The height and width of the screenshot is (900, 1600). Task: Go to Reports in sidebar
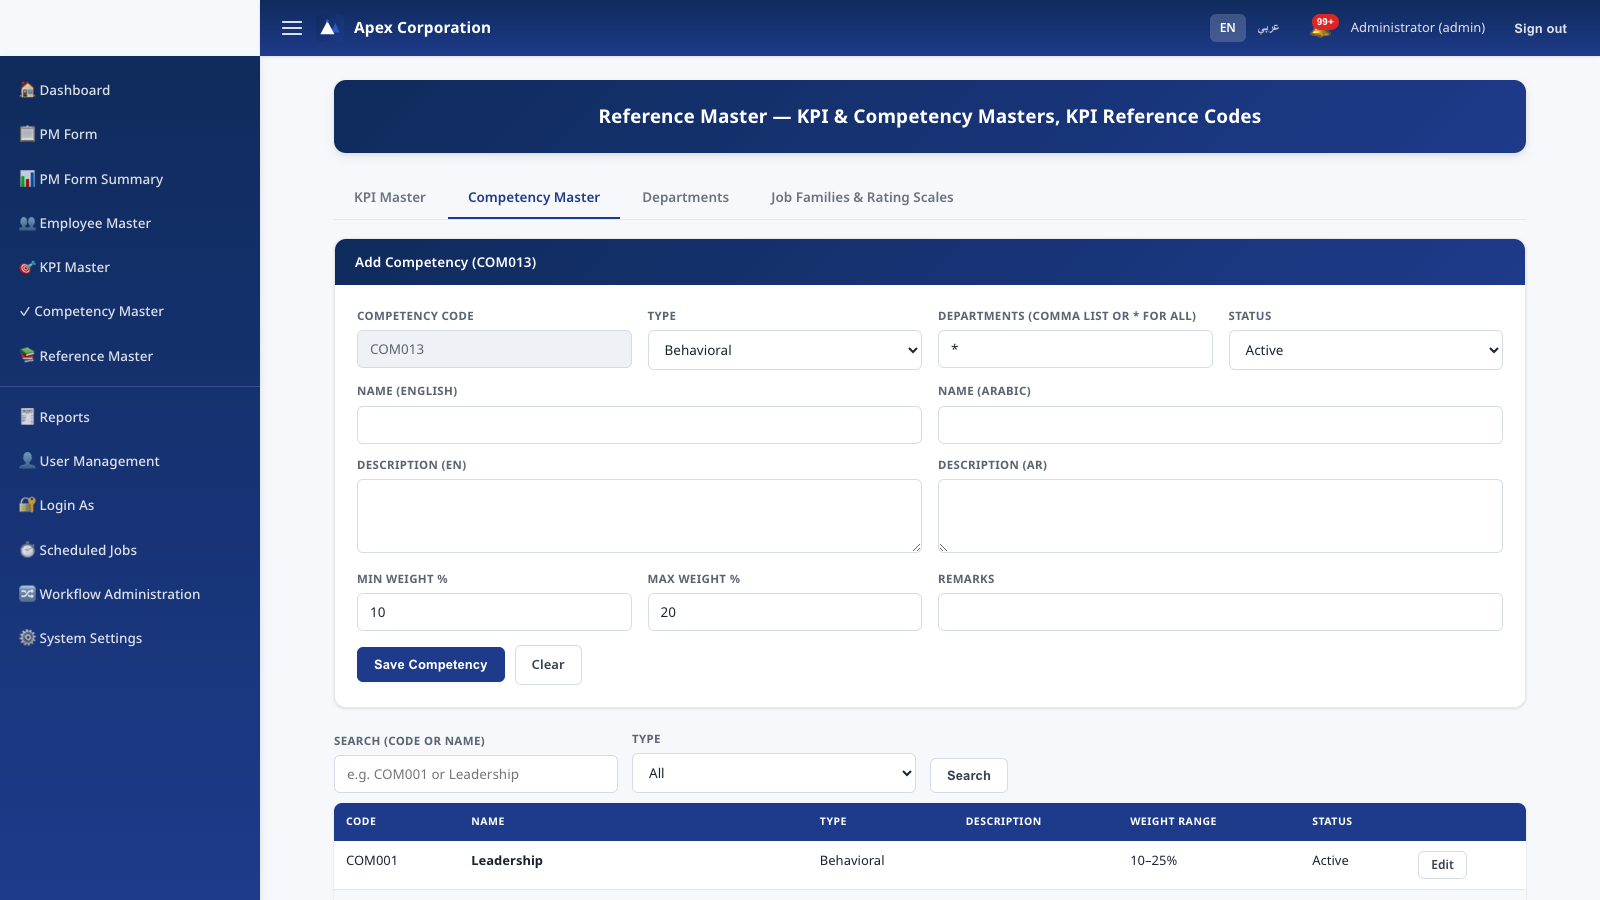[x=130, y=417]
